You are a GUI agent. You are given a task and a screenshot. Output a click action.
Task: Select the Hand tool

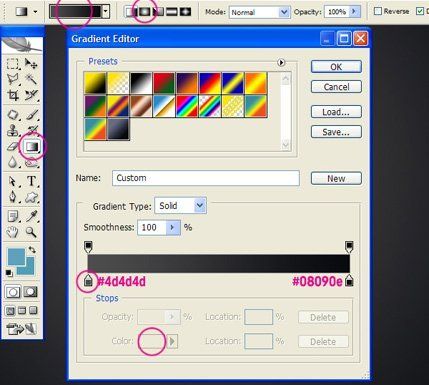[x=13, y=232]
